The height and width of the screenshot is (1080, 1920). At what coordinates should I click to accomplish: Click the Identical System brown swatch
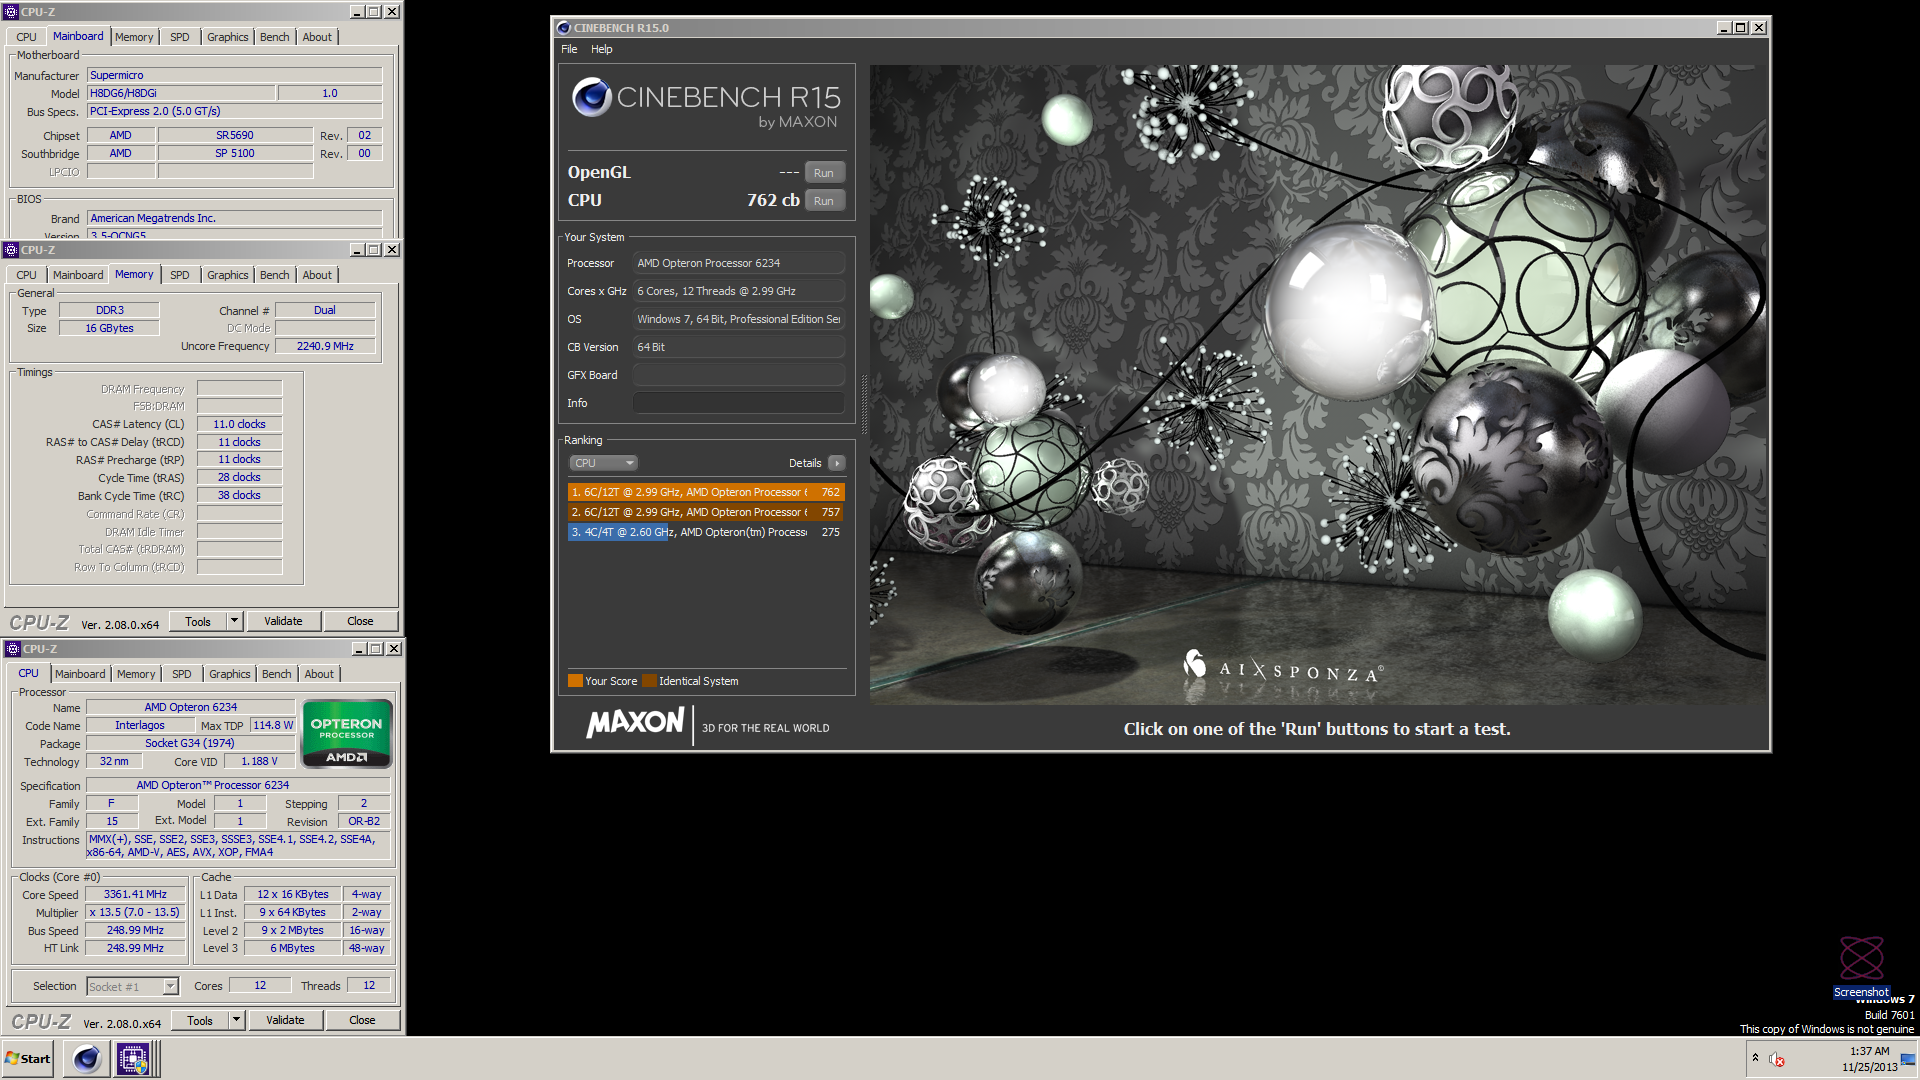click(650, 681)
